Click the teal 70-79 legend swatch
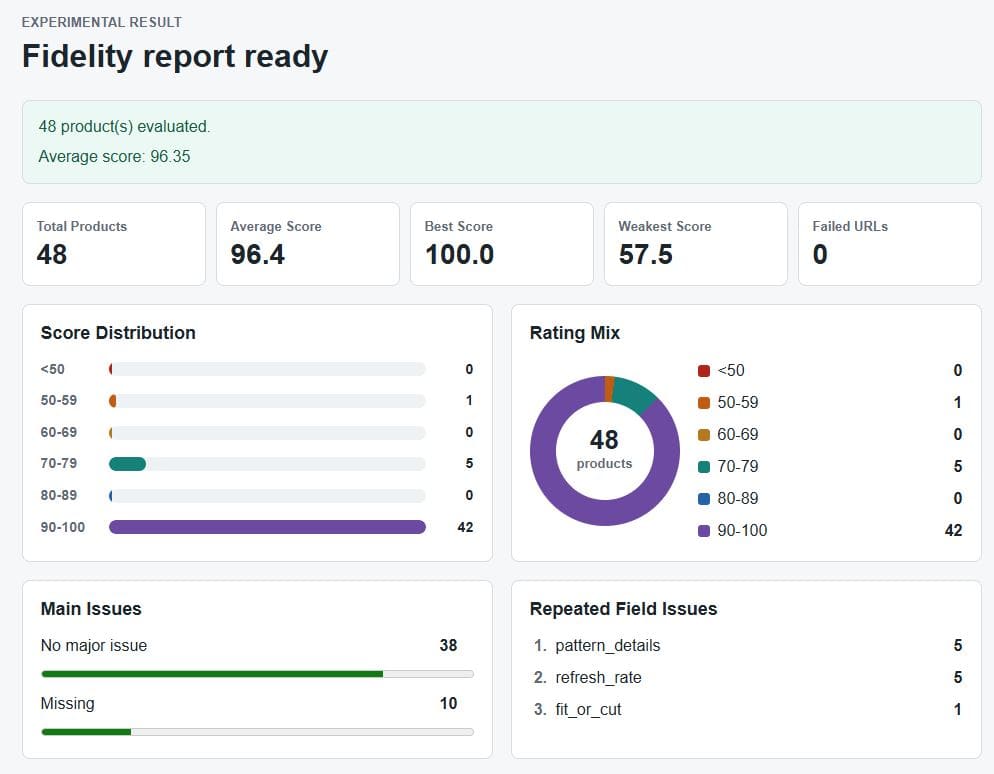The height and width of the screenshot is (774, 994). point(704,467)
